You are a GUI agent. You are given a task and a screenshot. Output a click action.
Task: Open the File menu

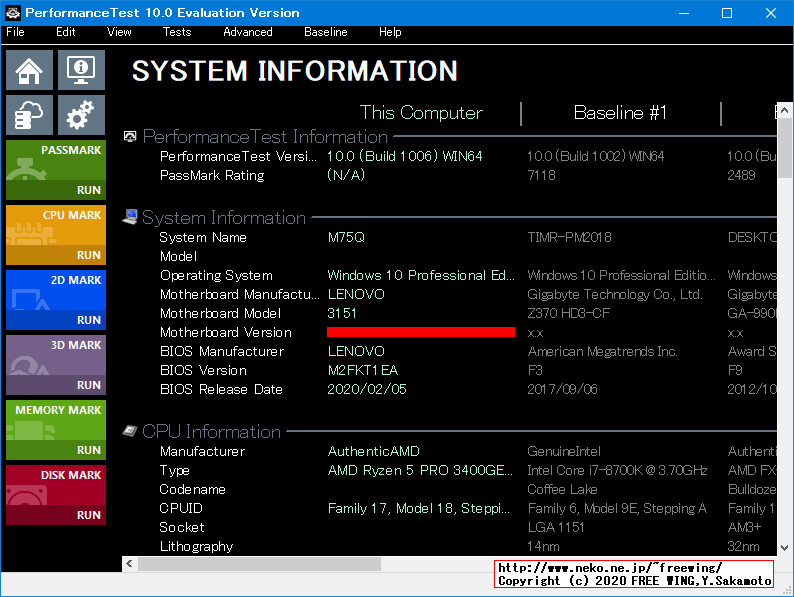click(15, 32)
